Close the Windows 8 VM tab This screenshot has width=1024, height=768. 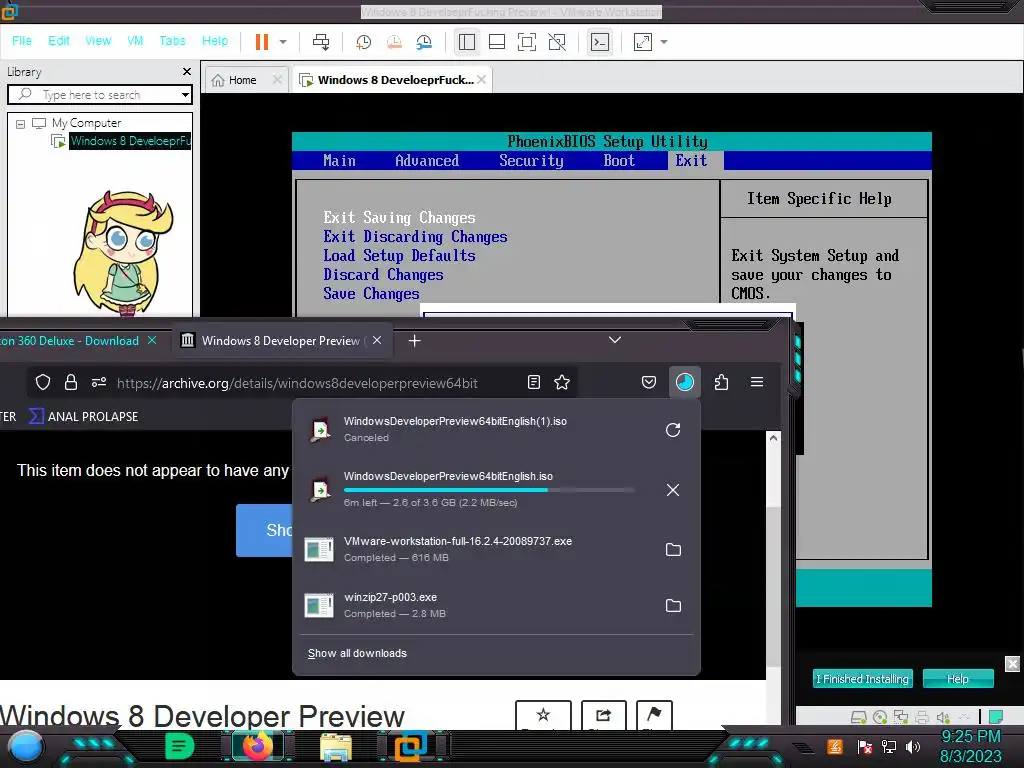[481, 79]
